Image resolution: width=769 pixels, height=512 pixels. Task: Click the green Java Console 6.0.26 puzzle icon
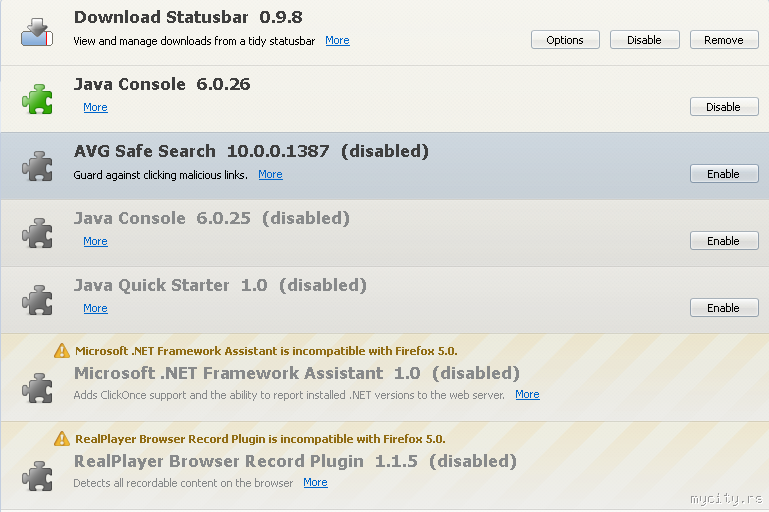(37, 99)
